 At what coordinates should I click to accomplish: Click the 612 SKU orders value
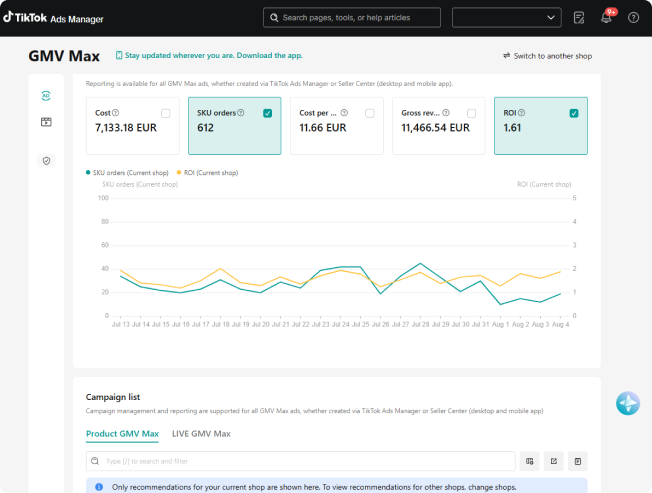205,128
